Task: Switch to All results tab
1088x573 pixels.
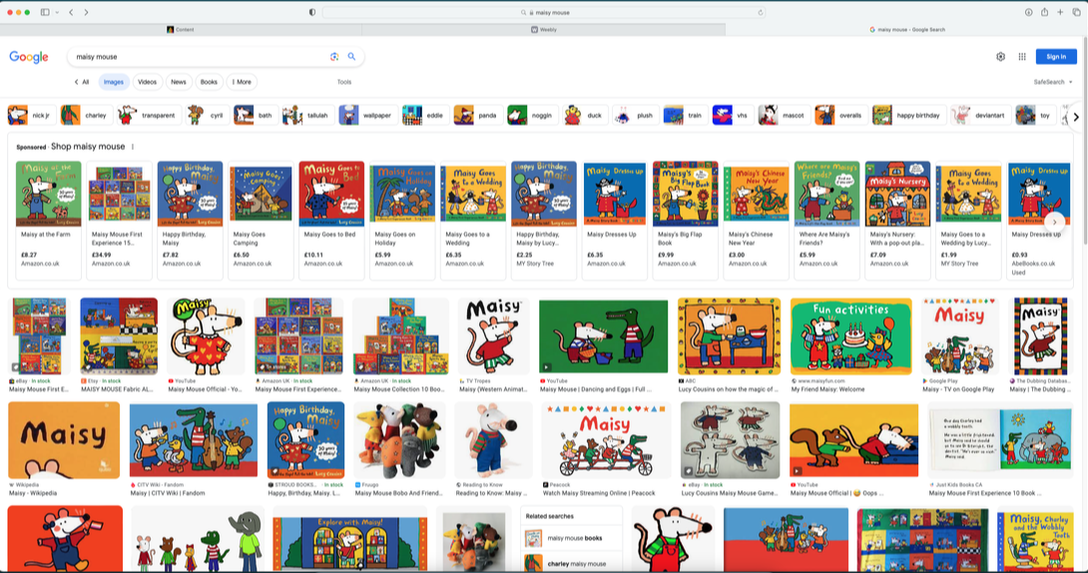Action: click(x=82, y=82)
